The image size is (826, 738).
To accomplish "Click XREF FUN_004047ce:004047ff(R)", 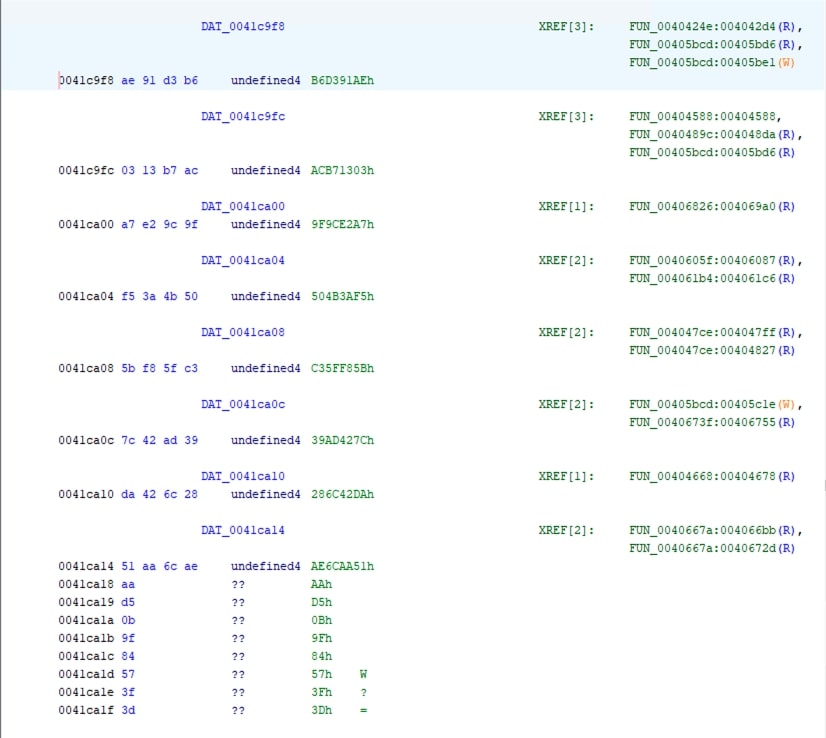I will pyautogui.click(x=710, y=332).
